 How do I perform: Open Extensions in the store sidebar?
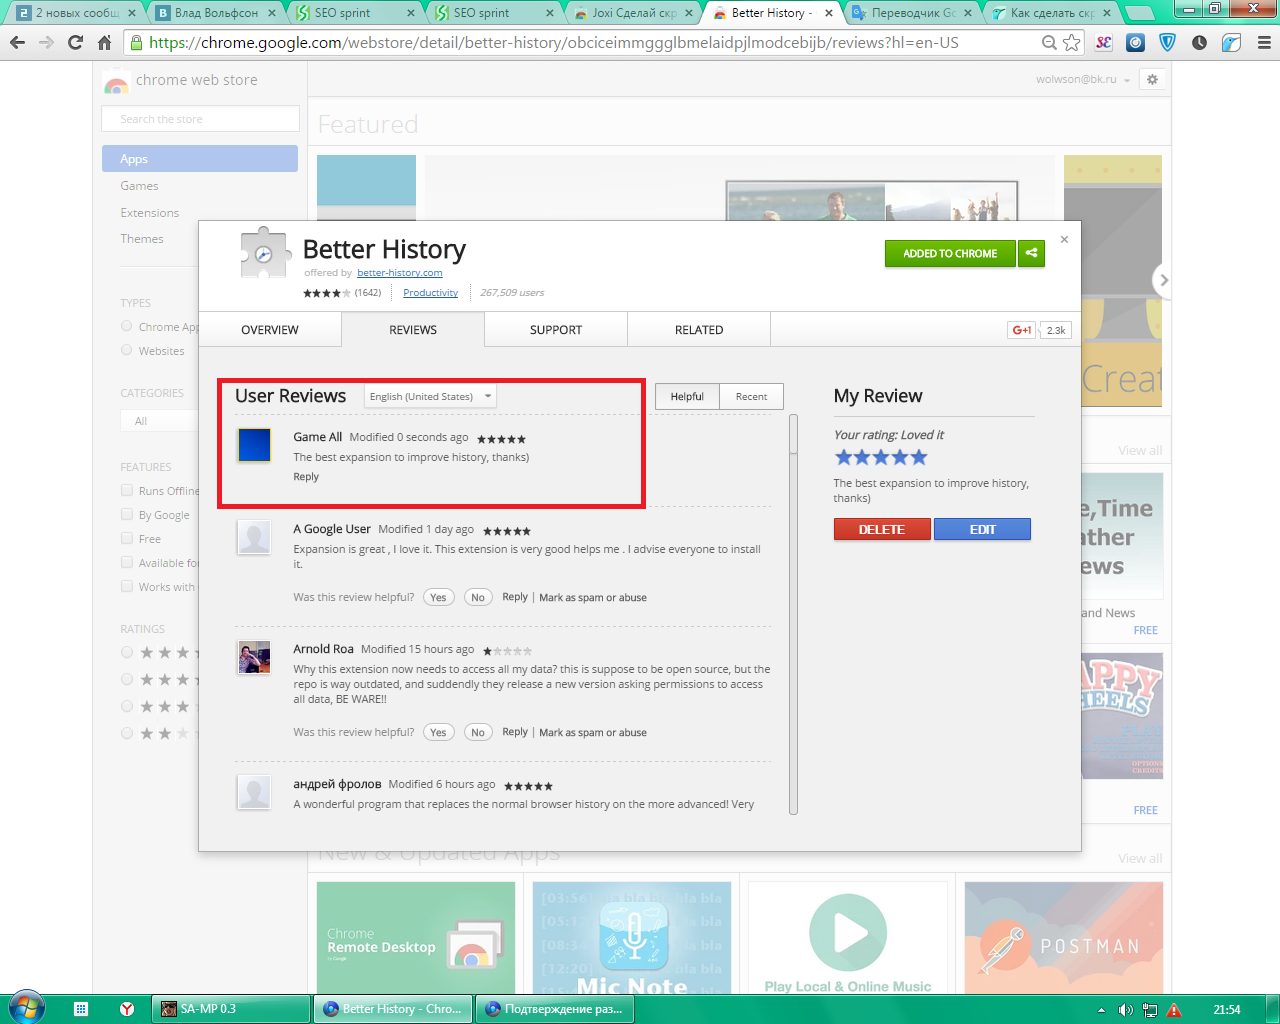coord(150,213)
